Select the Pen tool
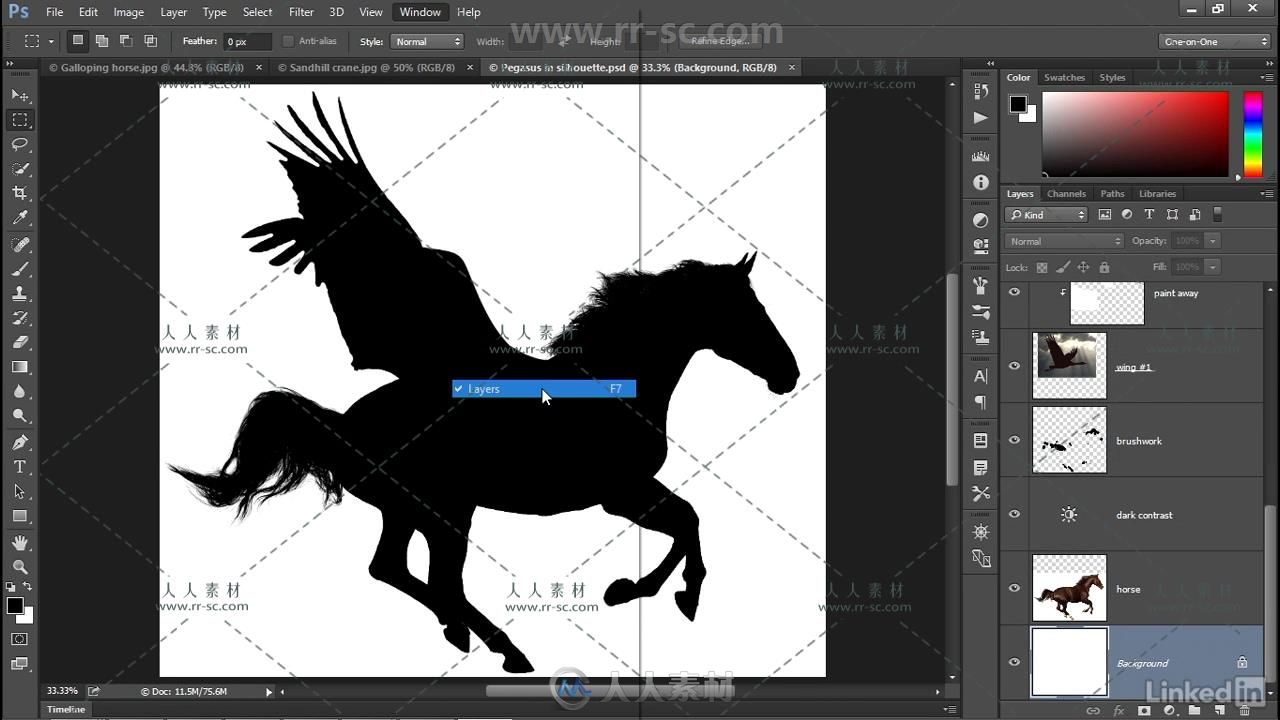 click(19, 443)
